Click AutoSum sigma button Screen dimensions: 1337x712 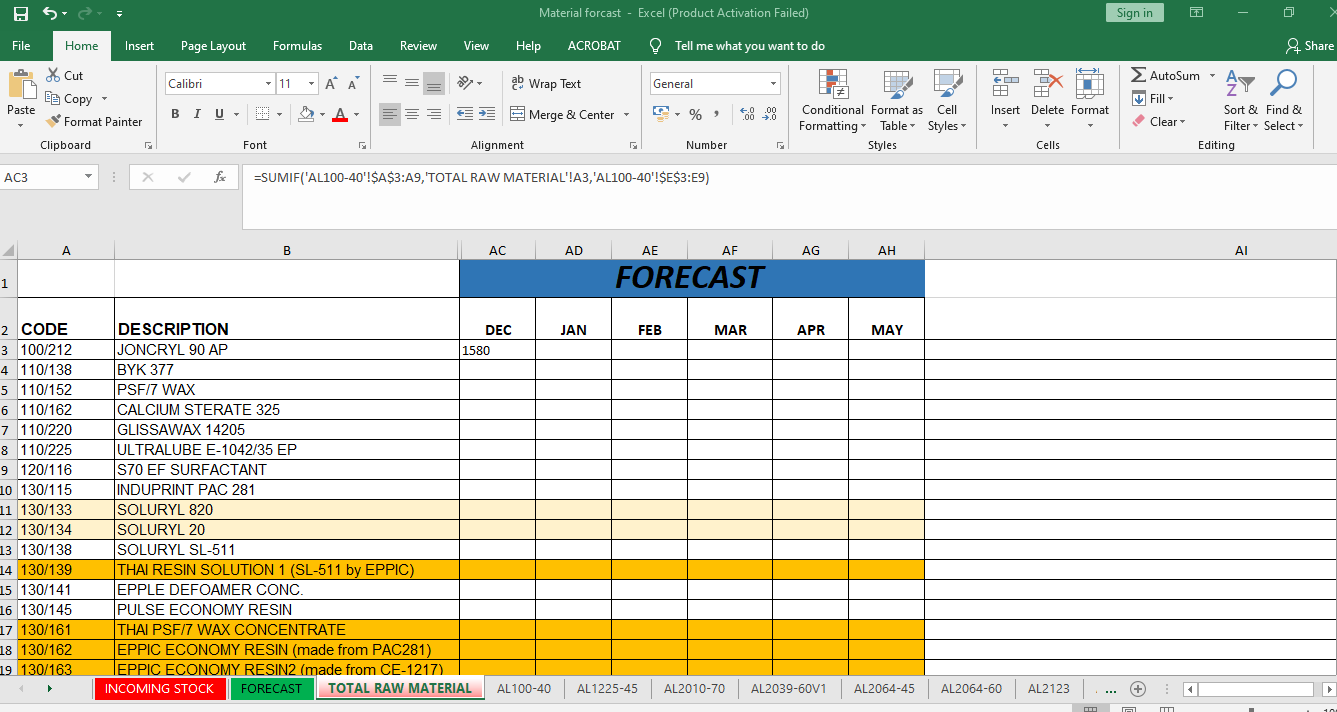tap(1165, 76)
